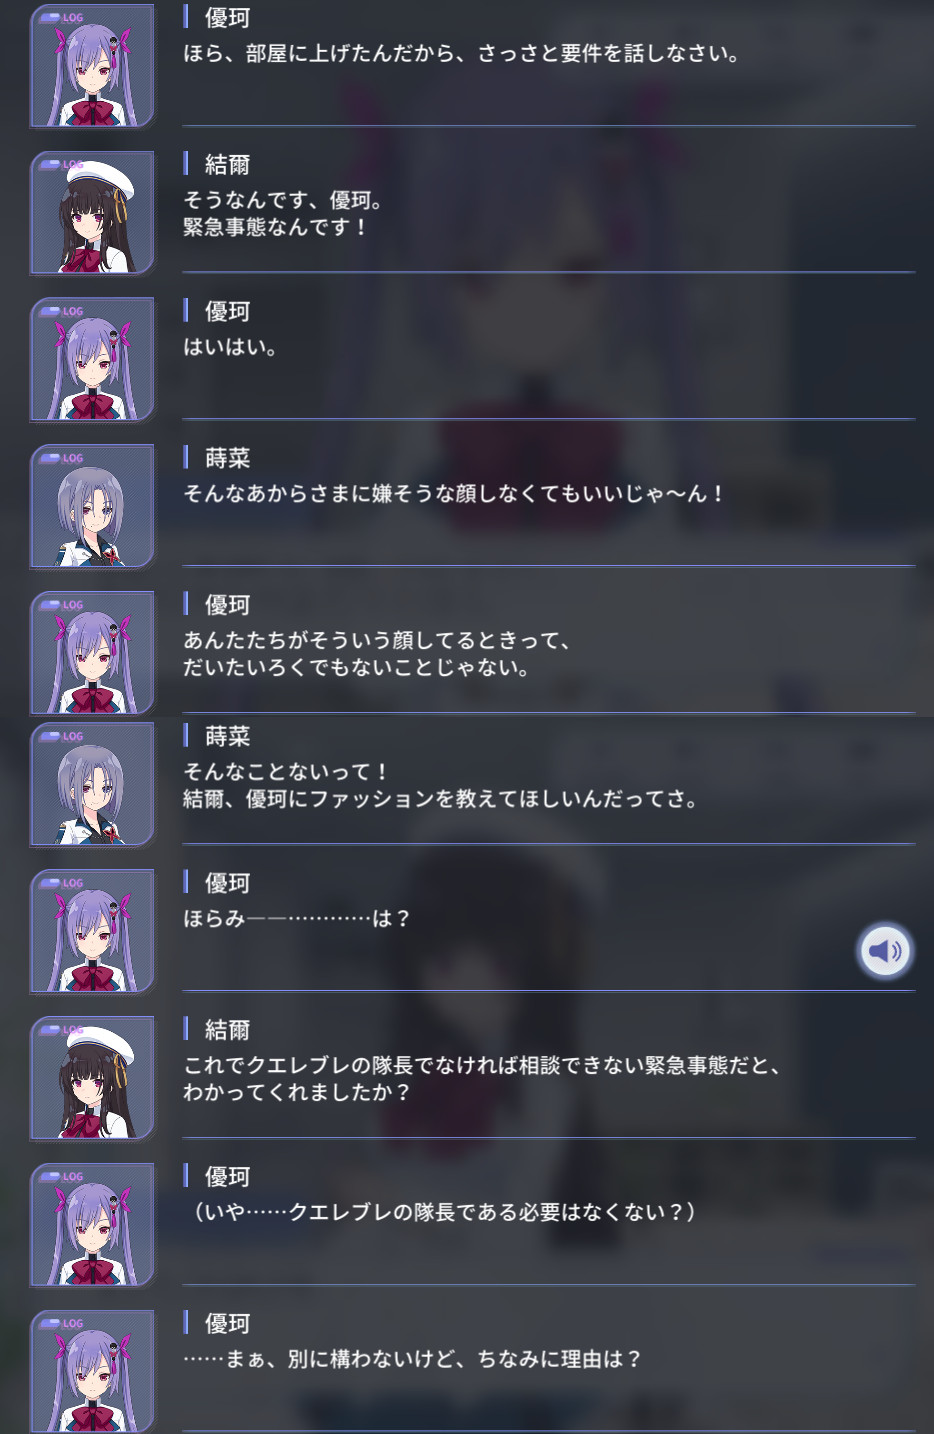Viewport: 934px width, 1434px height.
Task: Click 優珂's portrait beside 「ちなみに理由は?」
Action: pyautogui.click(x=93, y=1372)
